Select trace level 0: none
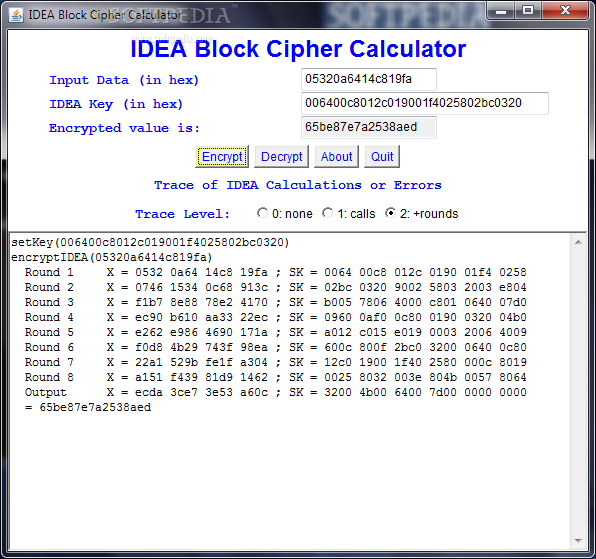The width and height of the screenshot is (596, 559). click(285, 214)
